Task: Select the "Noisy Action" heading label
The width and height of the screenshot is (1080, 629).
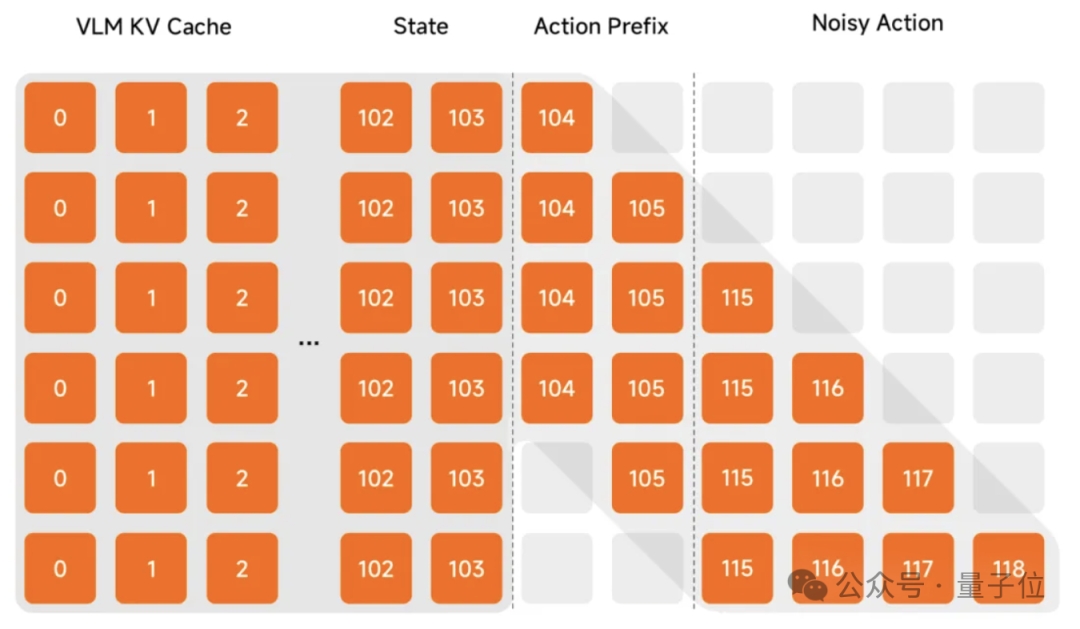Action: point(877,23)
